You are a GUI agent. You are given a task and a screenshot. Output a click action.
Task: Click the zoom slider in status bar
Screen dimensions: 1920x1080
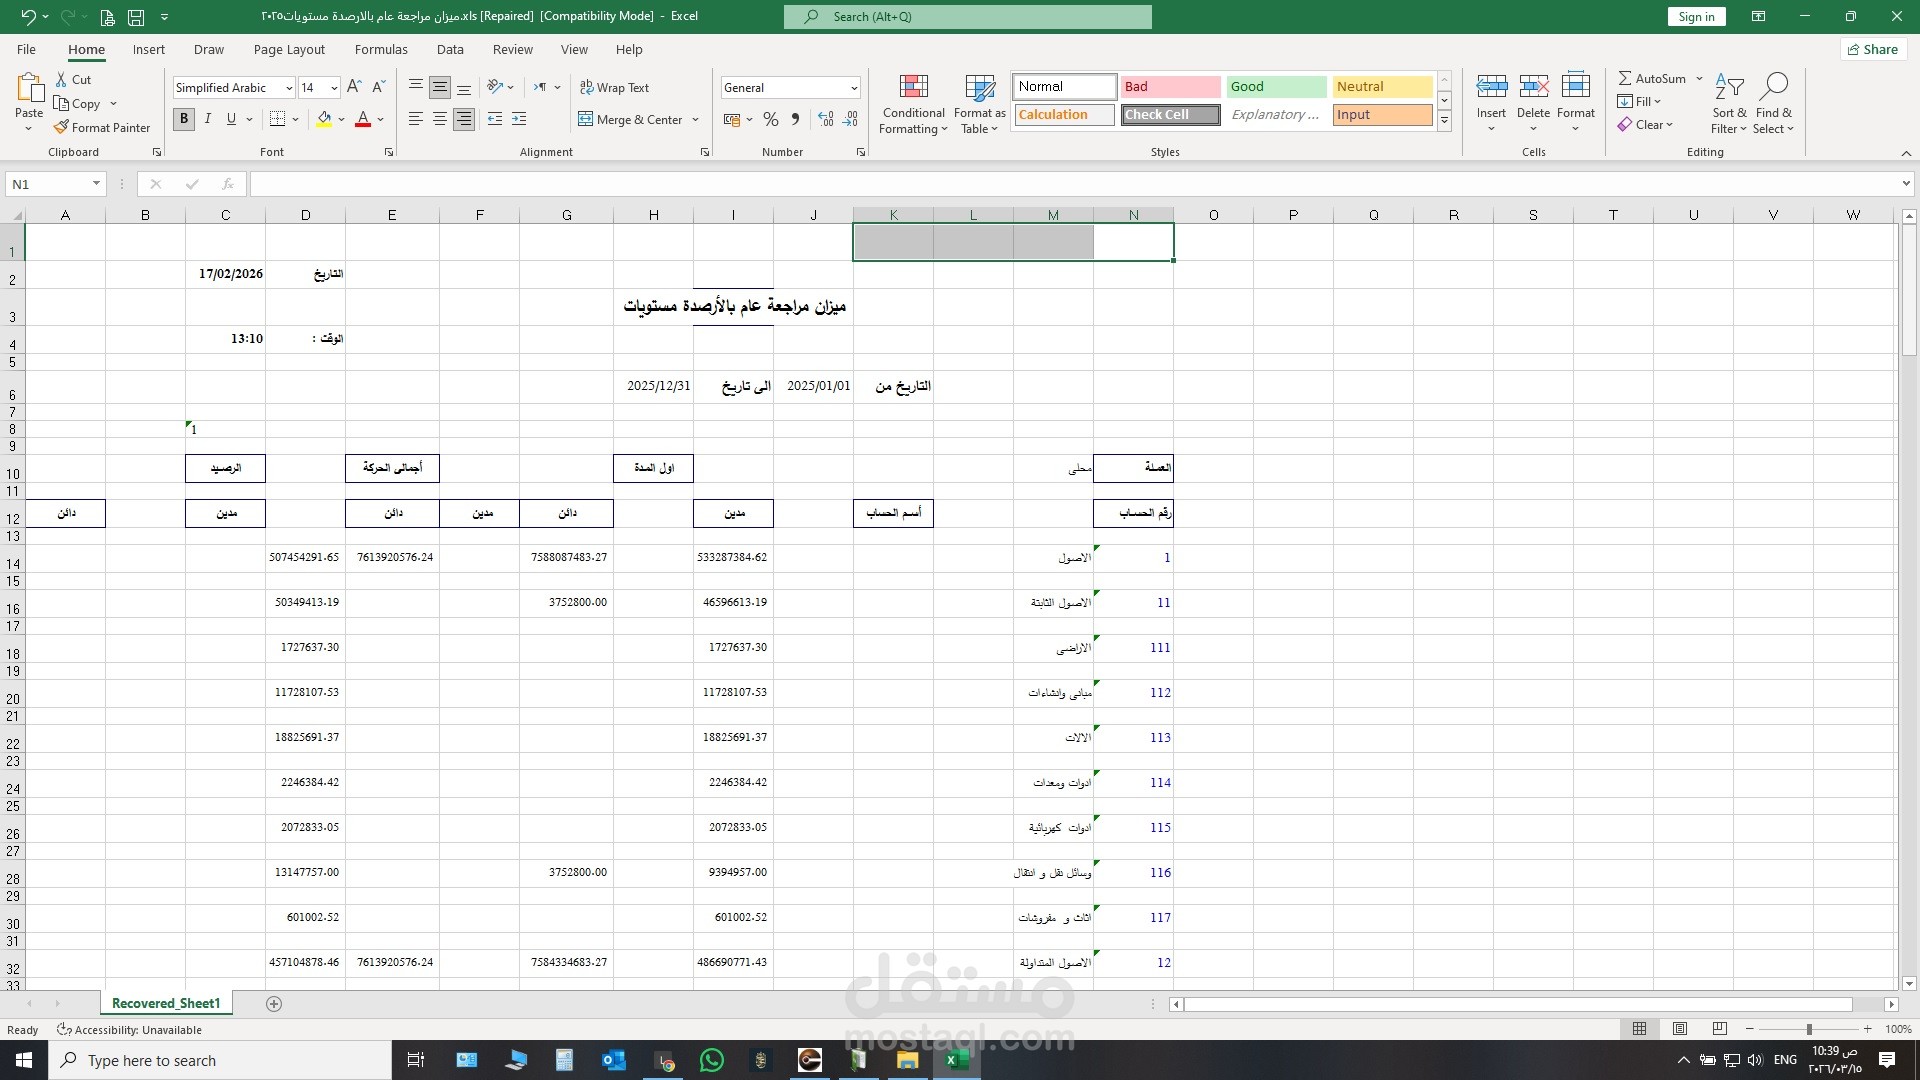(1808, 1029)
